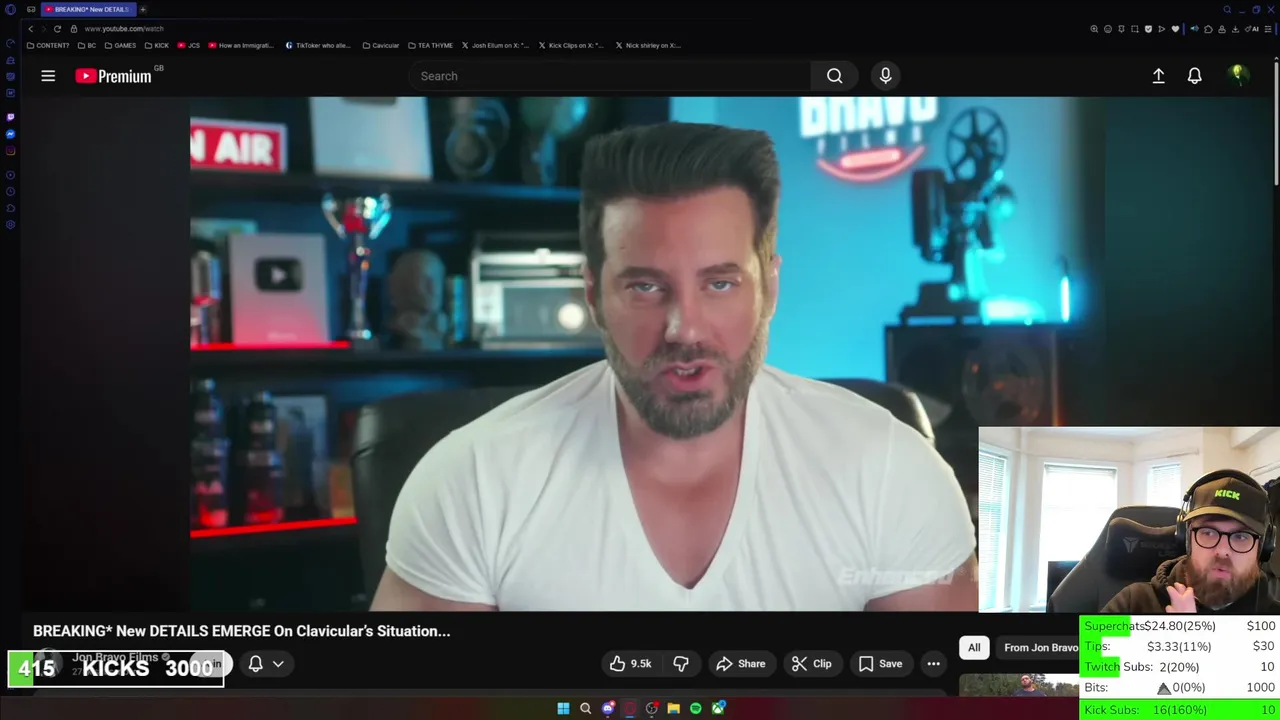Open sidebar settings gear icon
The image size is (1280, 720).
pos(10,225)
